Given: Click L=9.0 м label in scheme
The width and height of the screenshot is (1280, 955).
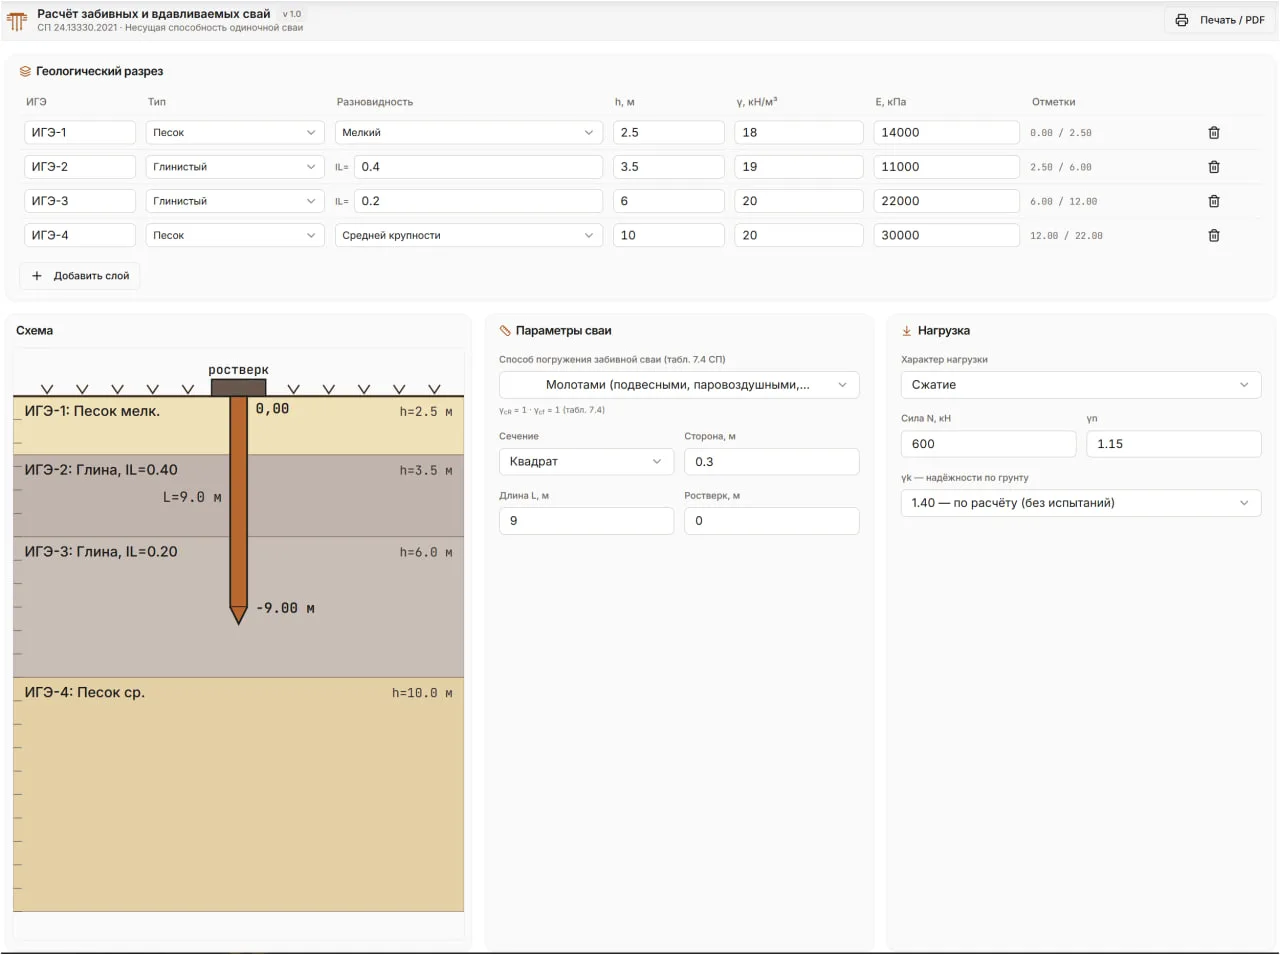Looking at the screenshot, I should pos(192,497).
